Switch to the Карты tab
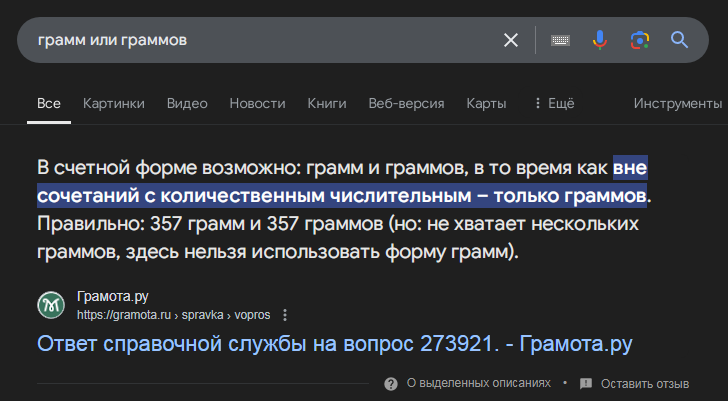This screenshot has height=401, width=728. (x=486, y=103)
